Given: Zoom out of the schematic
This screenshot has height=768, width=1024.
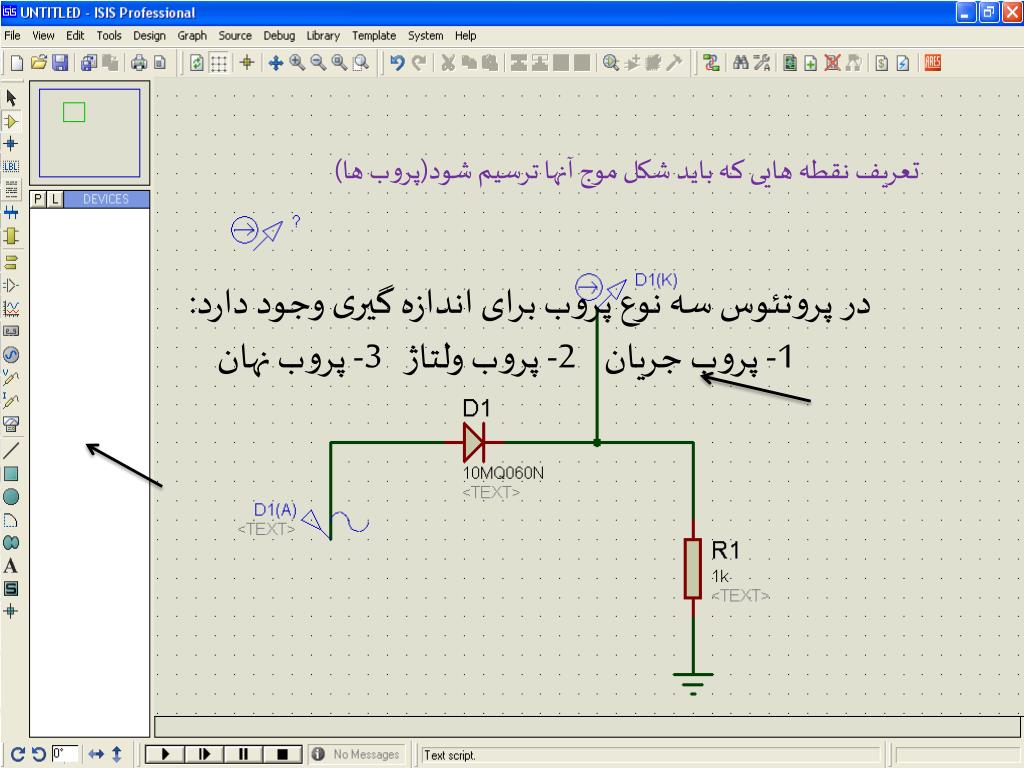Looking at the screenshot, I should click(318, 63).
